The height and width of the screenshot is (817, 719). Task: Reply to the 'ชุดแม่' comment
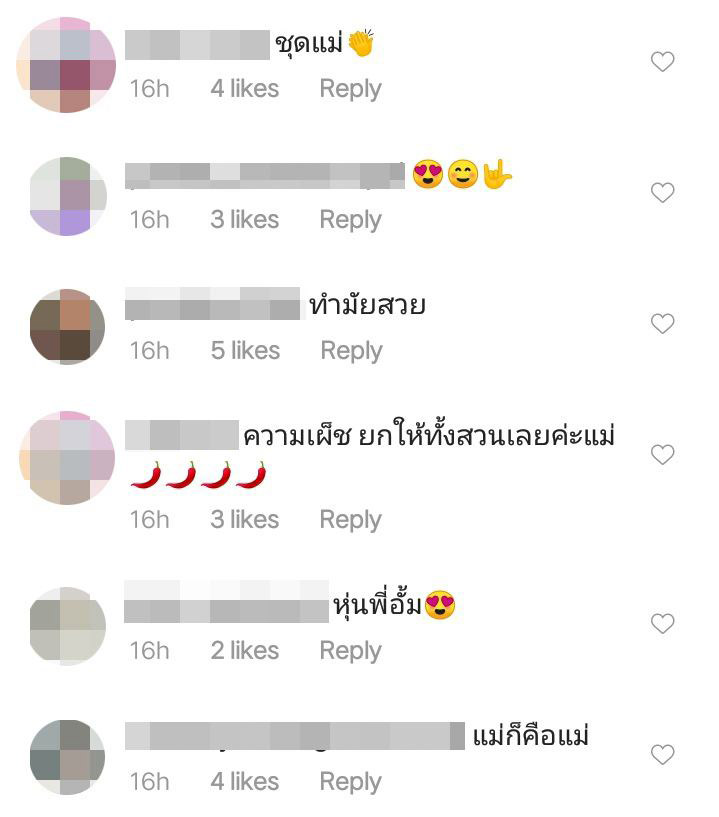[x=350, y=89]
